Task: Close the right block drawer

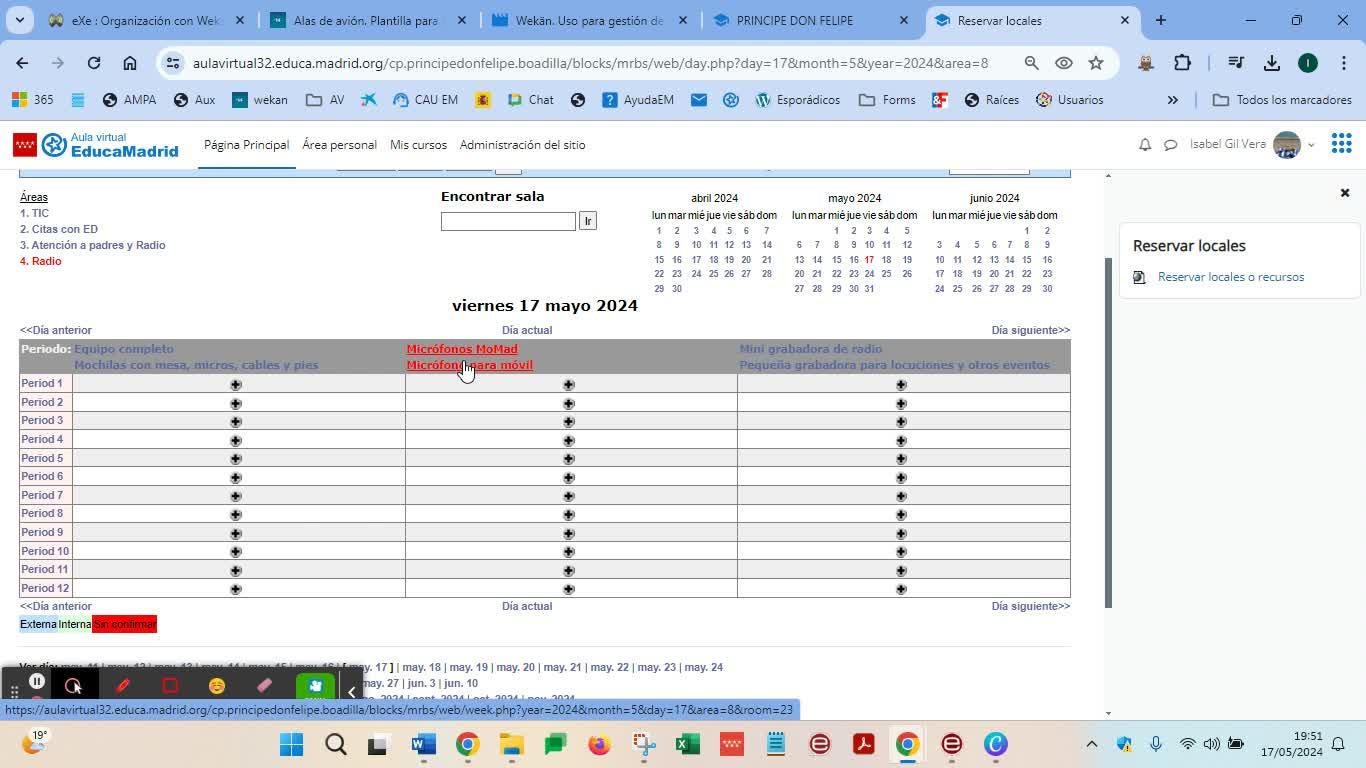Action: (1344, 193)
